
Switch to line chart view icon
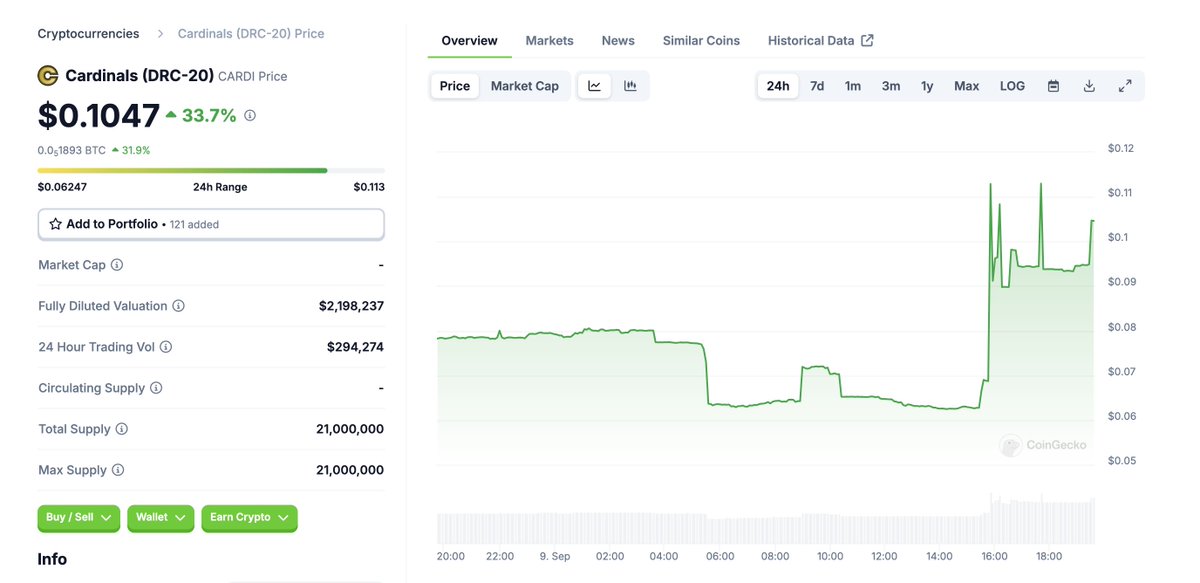point(594,86)
